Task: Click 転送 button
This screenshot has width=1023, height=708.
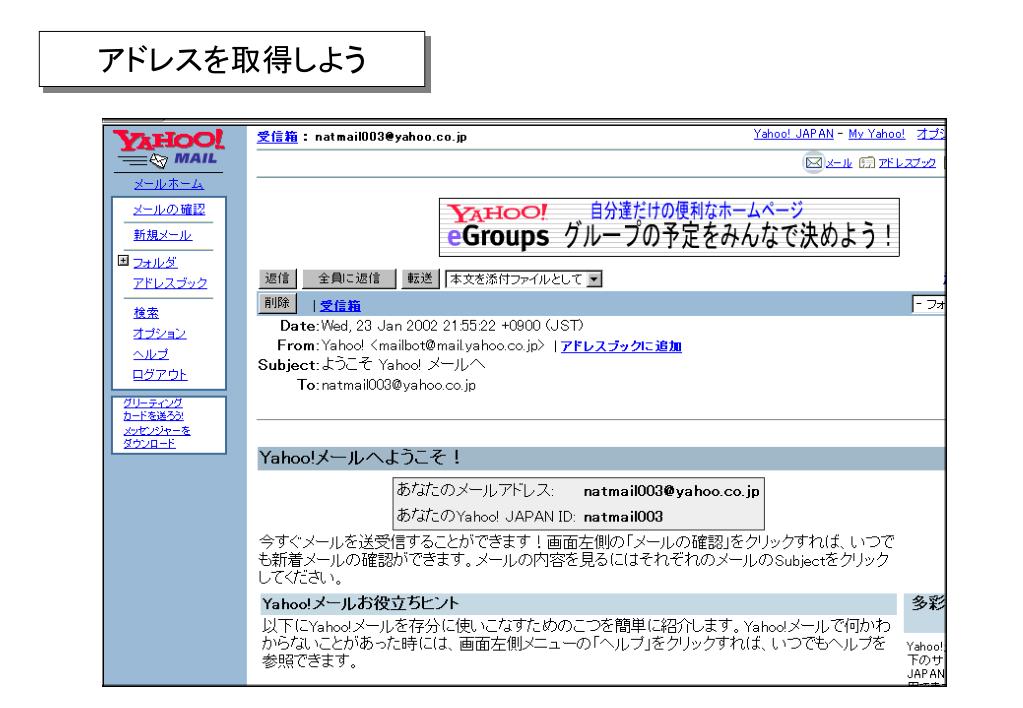Action: point(420,279)
